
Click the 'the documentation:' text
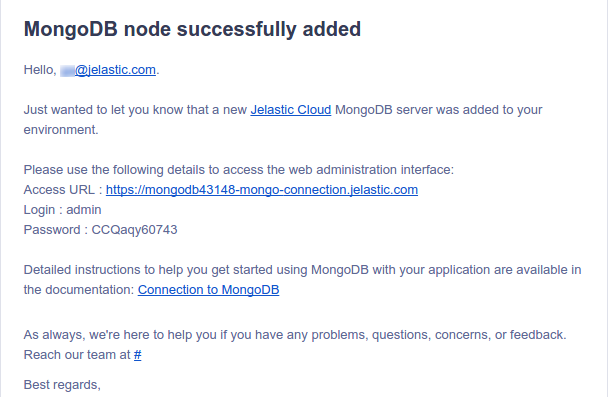point(79,290)
